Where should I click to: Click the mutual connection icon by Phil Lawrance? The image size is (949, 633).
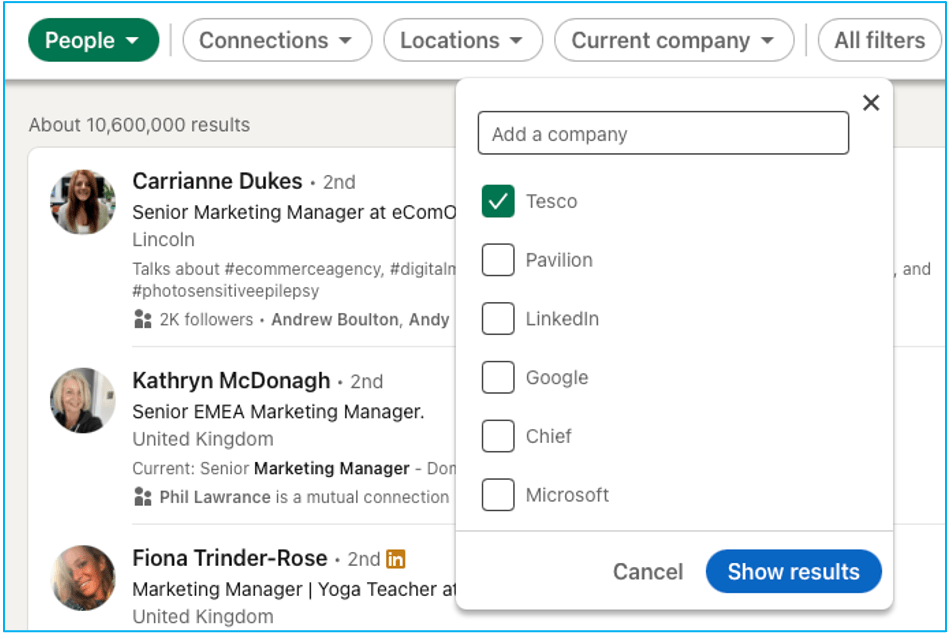142,497
